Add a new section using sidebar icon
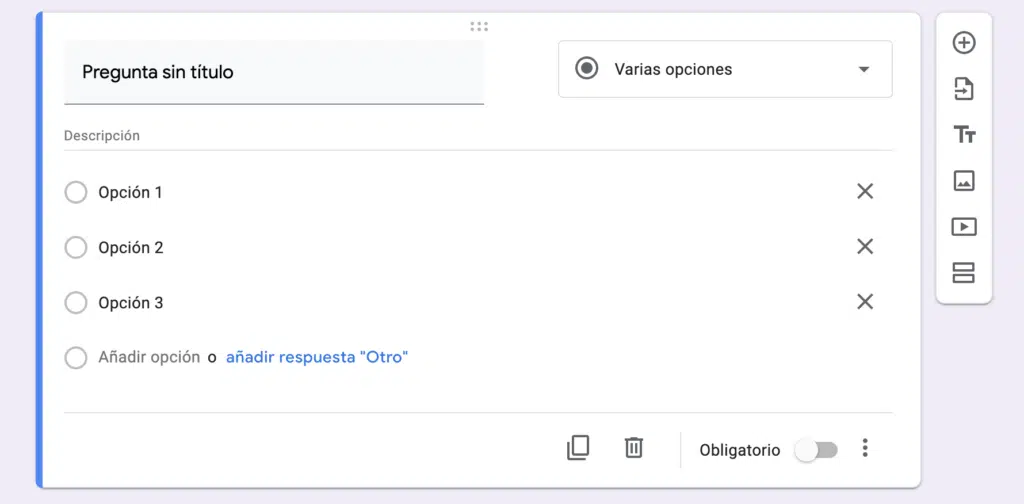Screen dimensions: 1024x504 click(964, 273)
